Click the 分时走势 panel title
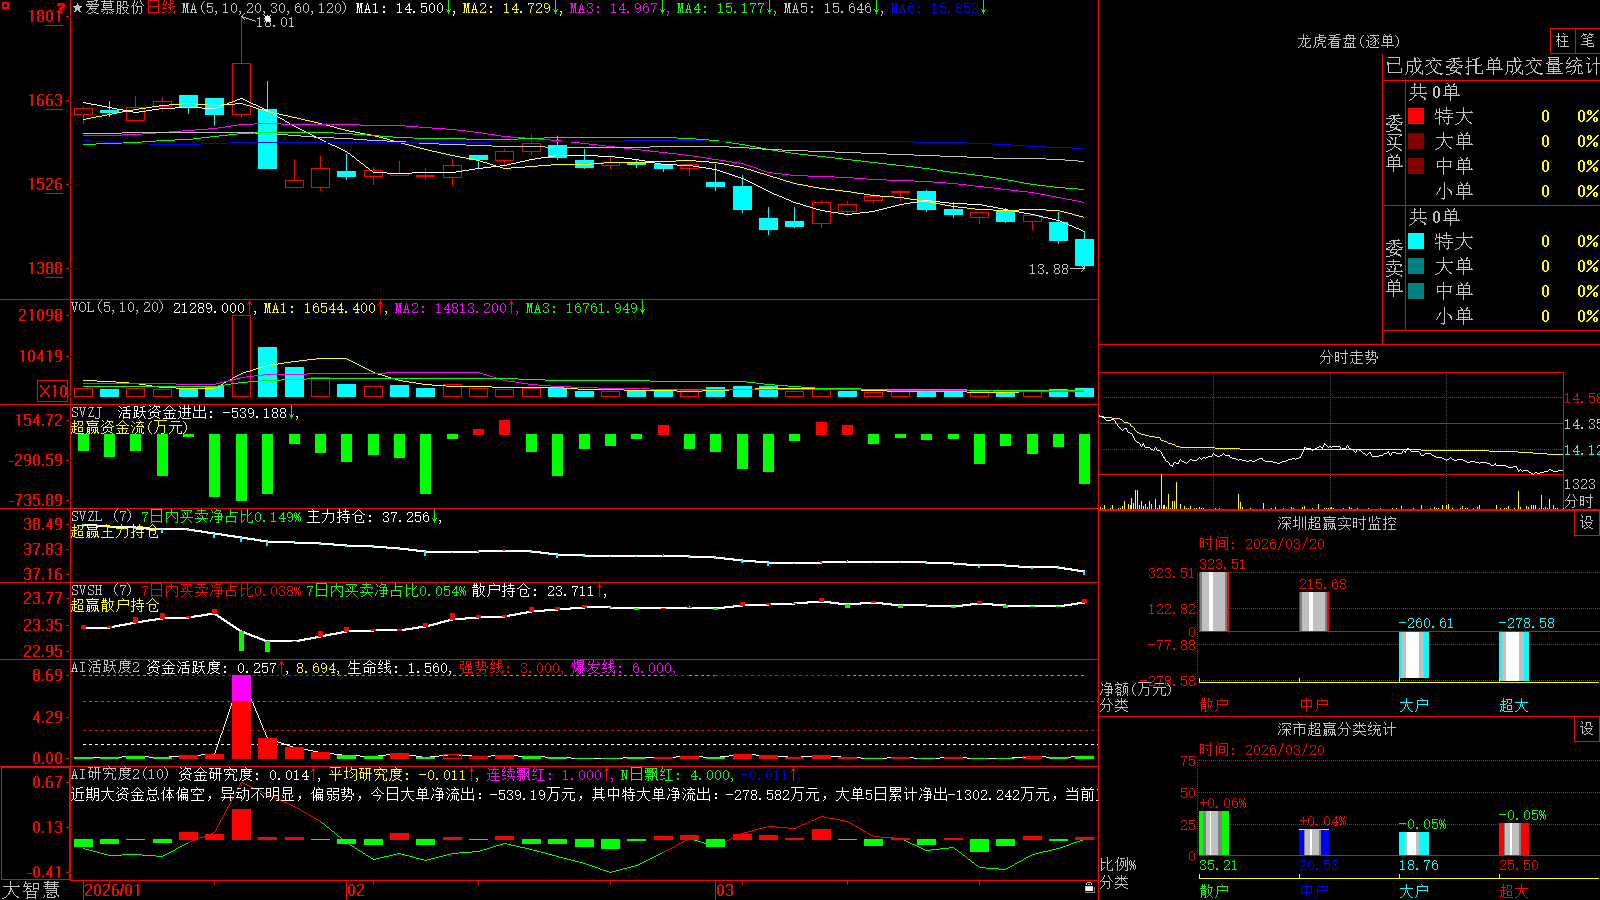Image resolution: width=1600 pixels, height=900 pixels. point(1349,357)
